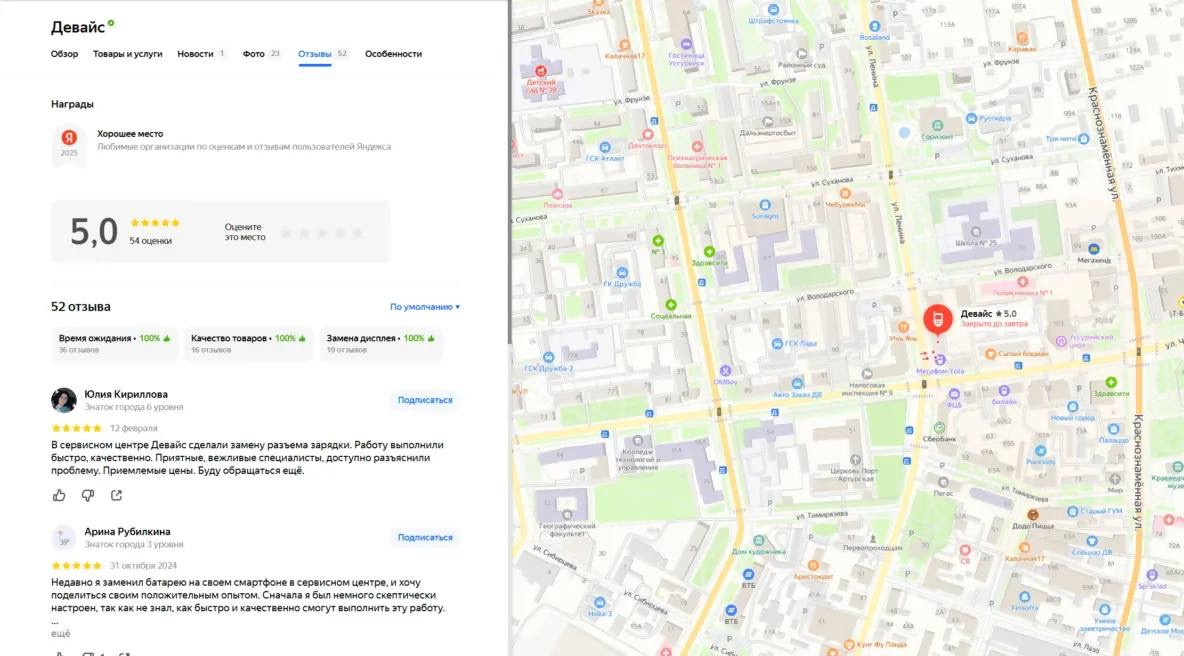This screenshot has height=656, width=1184.
Task: Open the Мегафон-Yota marker
Action: (939, 360)
